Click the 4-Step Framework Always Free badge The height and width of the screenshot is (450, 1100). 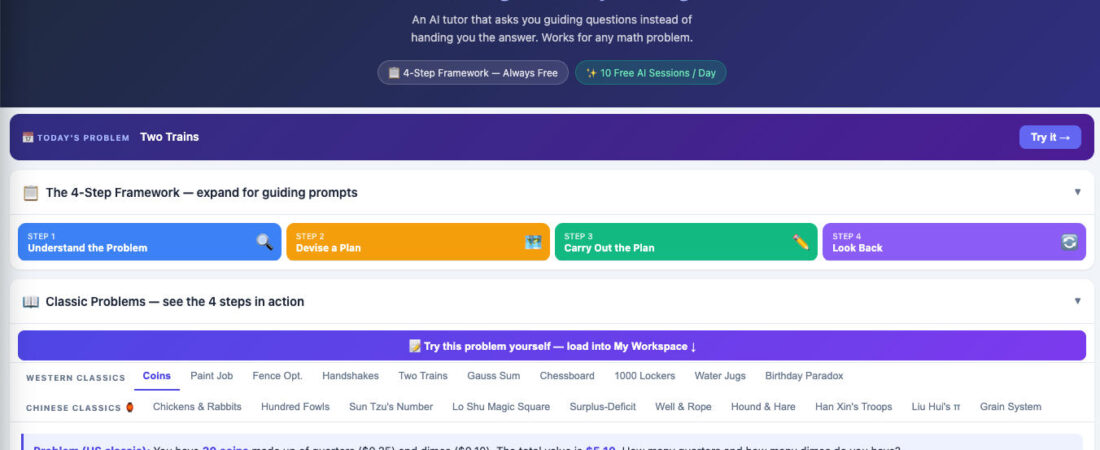(x=473, y=73)
